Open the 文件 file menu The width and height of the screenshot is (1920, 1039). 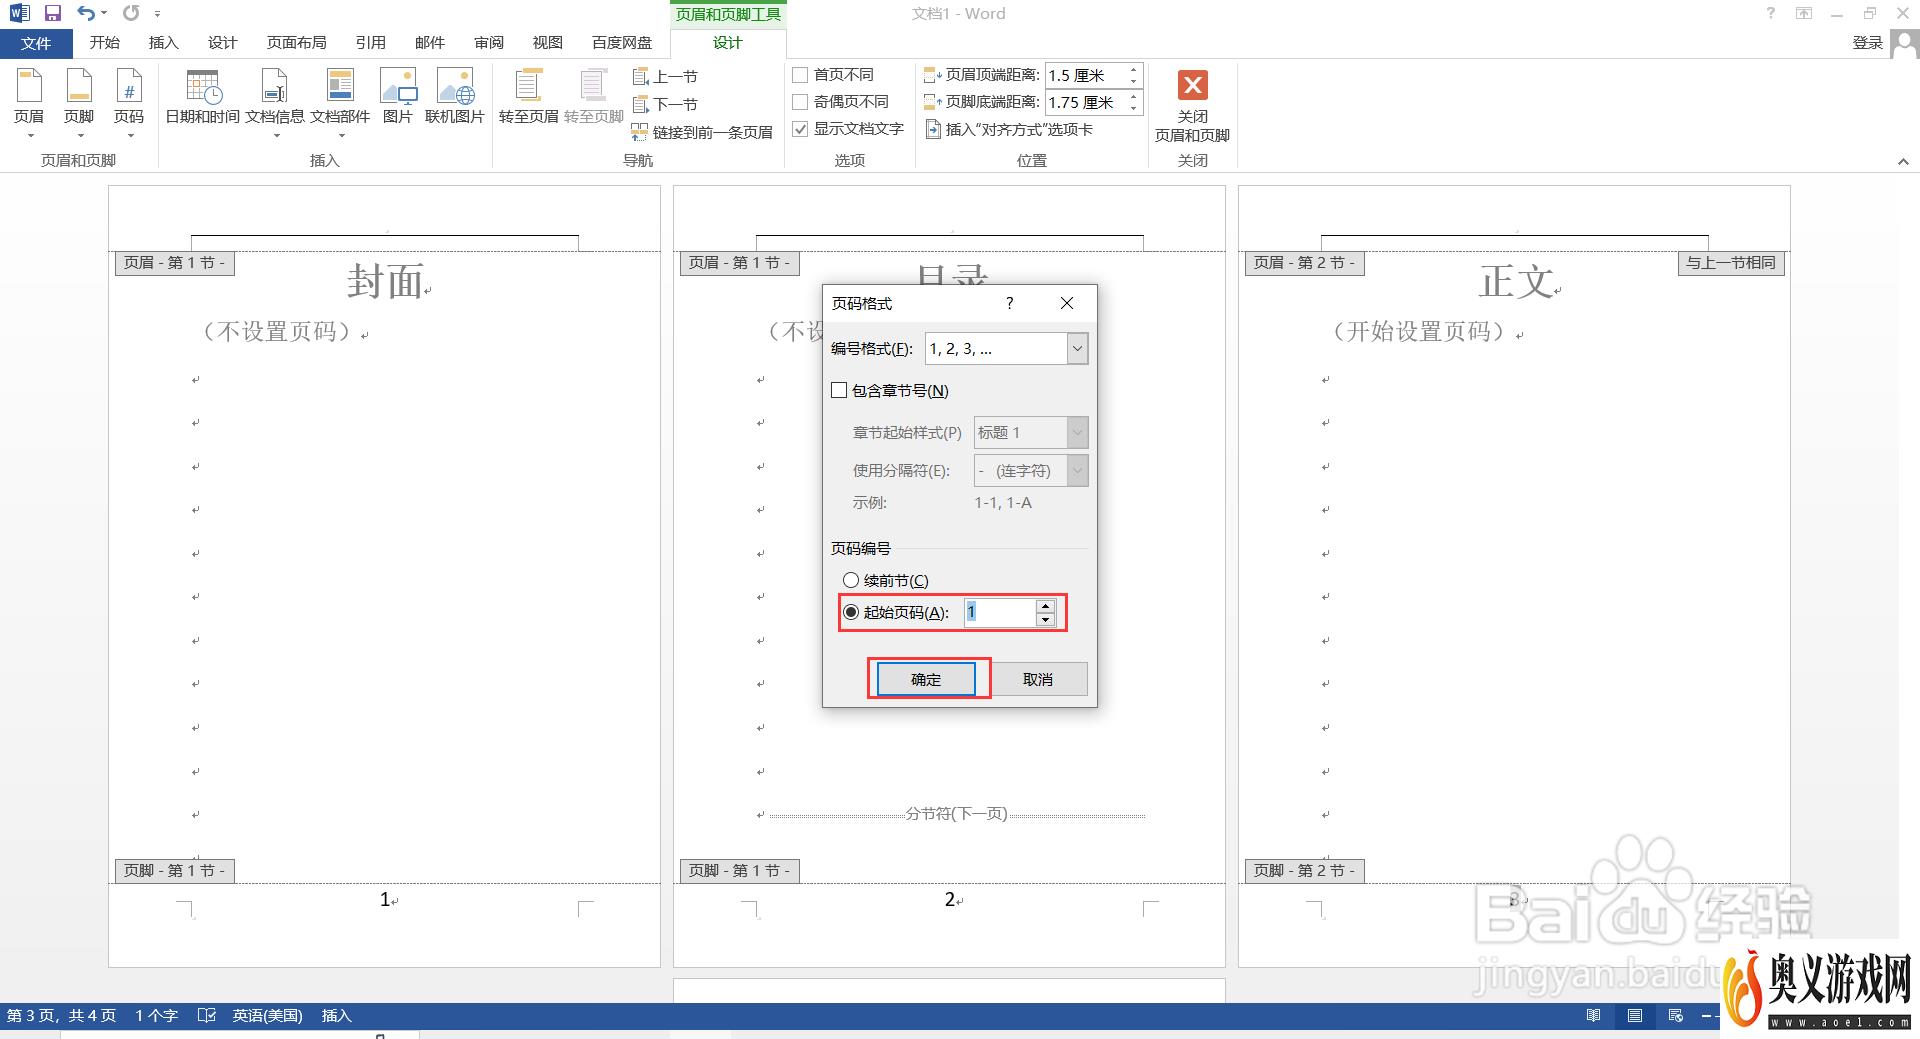tap(36, 43)
